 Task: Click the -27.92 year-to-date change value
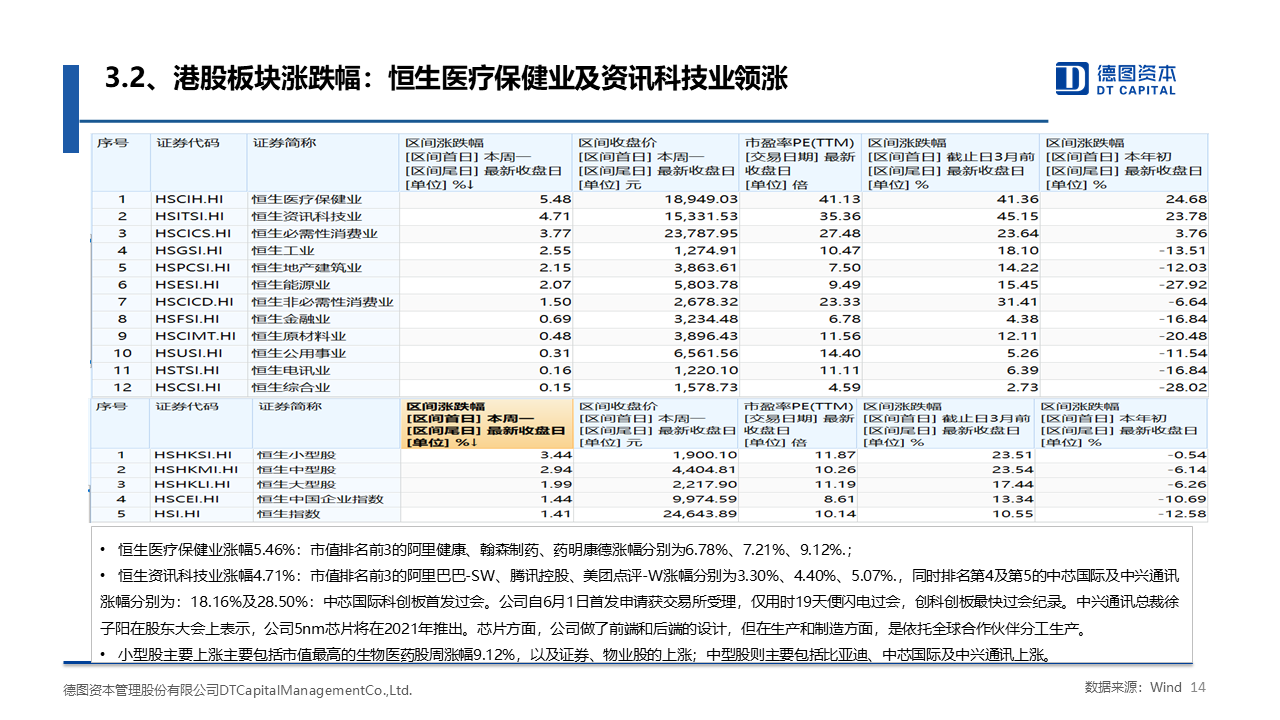click(x=1184, y=284)
